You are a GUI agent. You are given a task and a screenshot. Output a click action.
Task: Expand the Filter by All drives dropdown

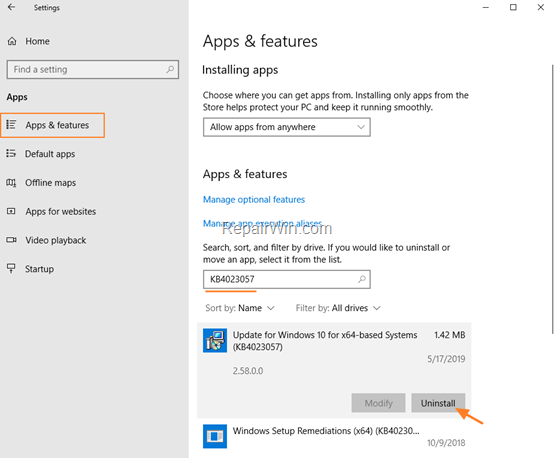click(x=338, y=308)
